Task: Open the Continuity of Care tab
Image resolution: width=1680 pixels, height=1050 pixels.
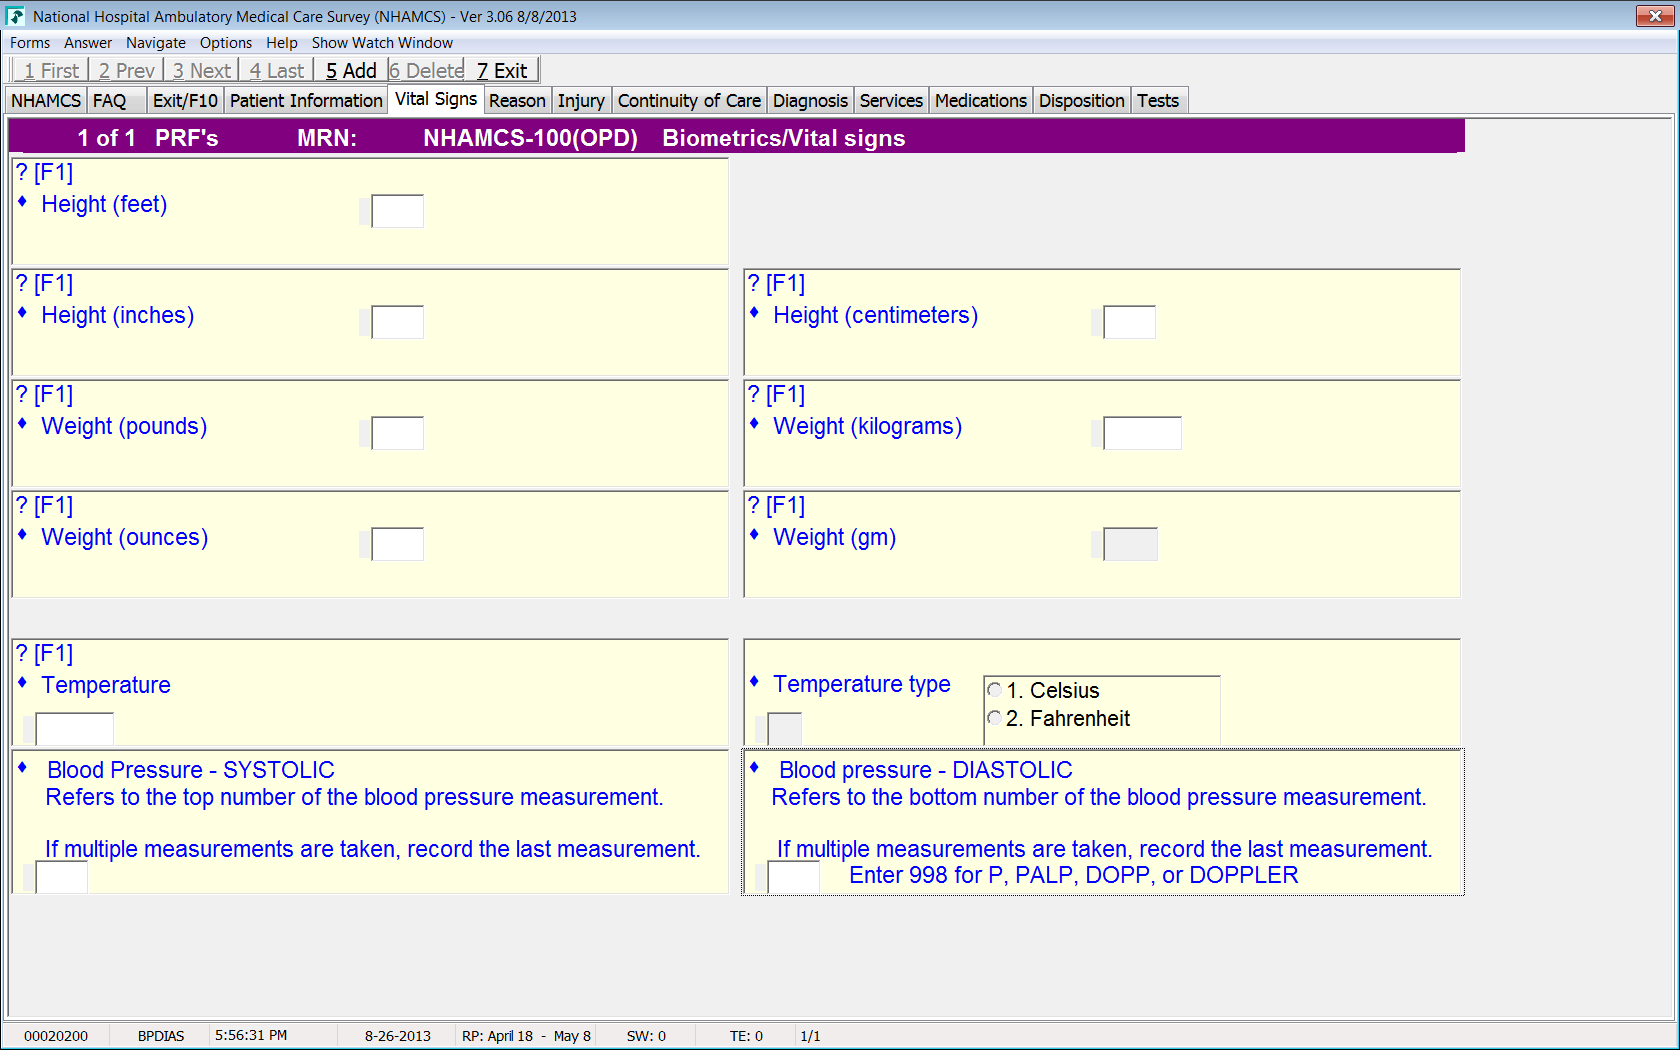Action: point(689,101)
